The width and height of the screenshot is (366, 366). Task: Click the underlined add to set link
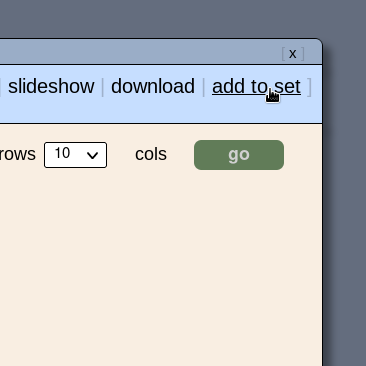click(x=256, y=86)
